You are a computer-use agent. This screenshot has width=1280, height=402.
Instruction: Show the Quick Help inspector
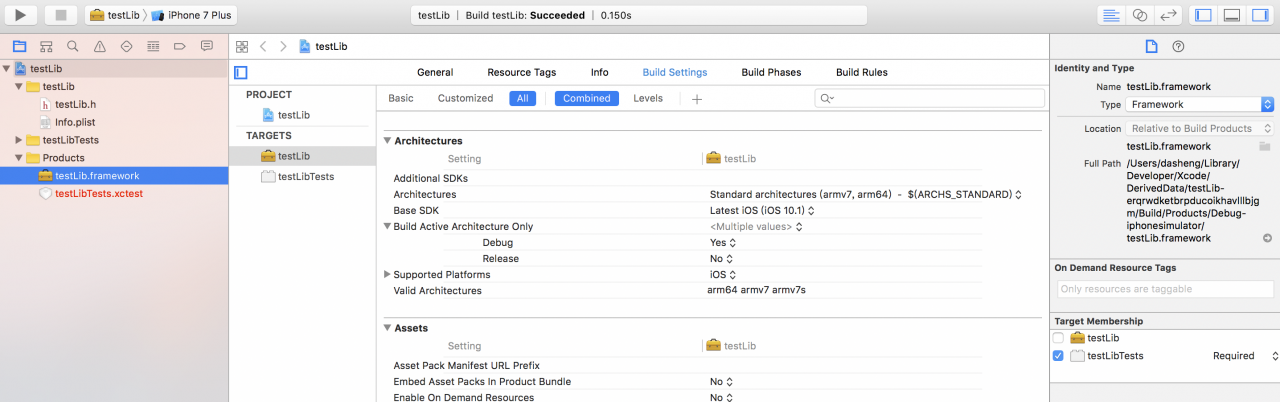click(x=1178, y=47)
